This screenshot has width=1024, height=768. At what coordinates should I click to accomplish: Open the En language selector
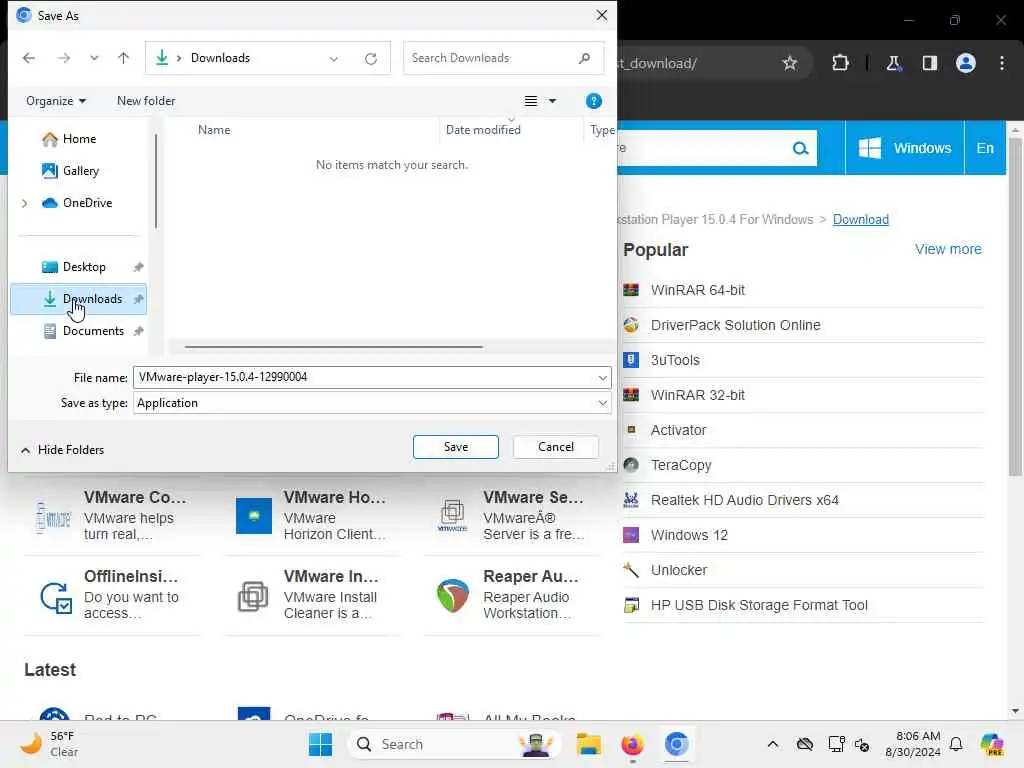tap(985, 148)
